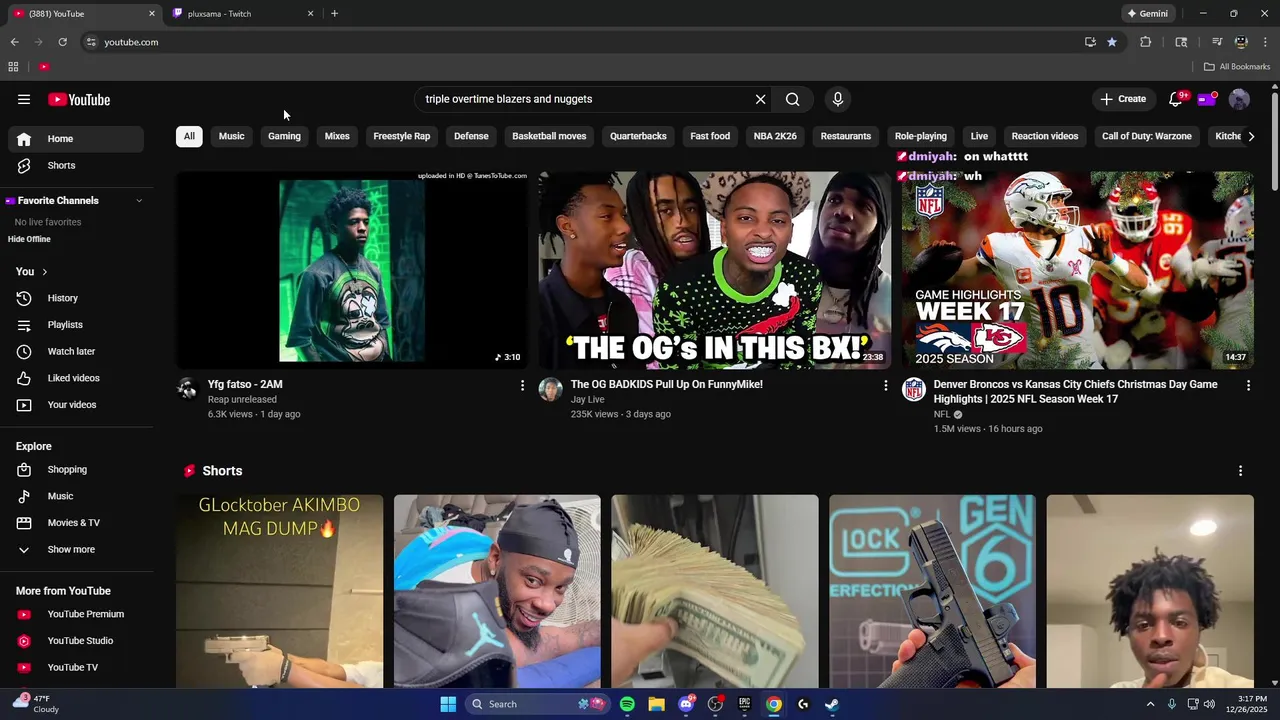Open the notifications bell

(x=1176, y=99)
